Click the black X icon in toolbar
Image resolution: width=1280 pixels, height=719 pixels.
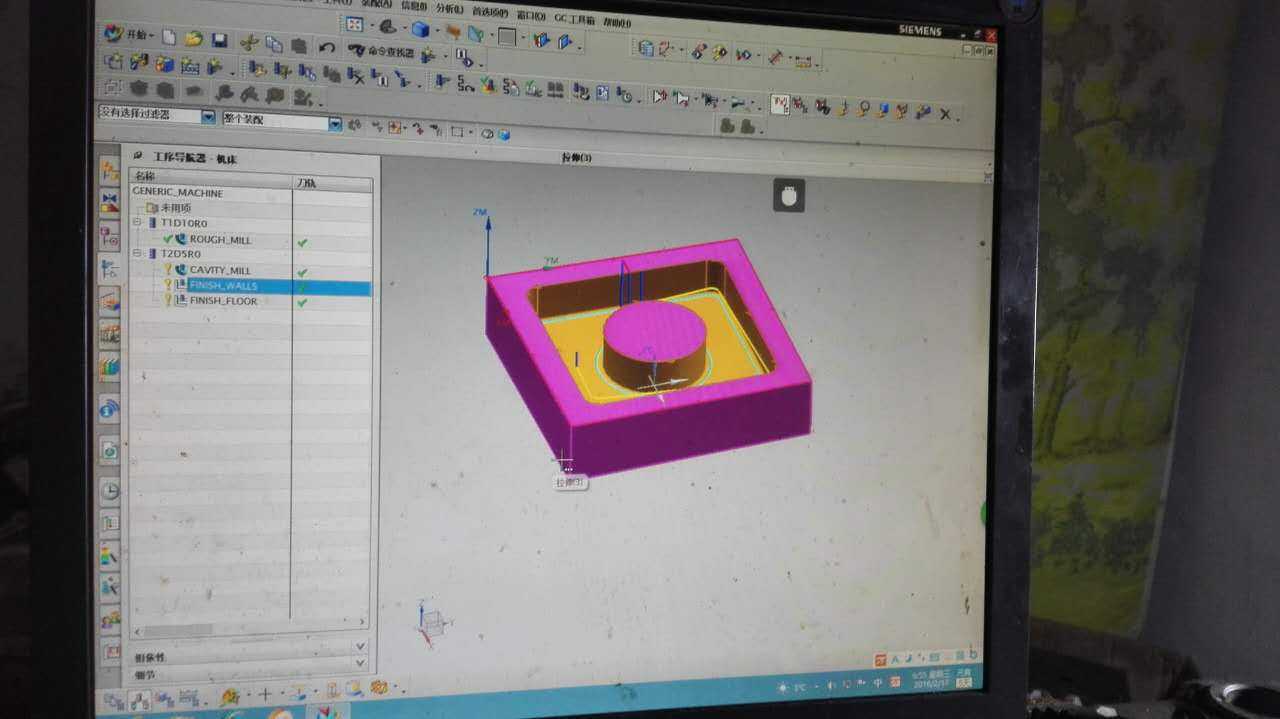coord(945,114)
